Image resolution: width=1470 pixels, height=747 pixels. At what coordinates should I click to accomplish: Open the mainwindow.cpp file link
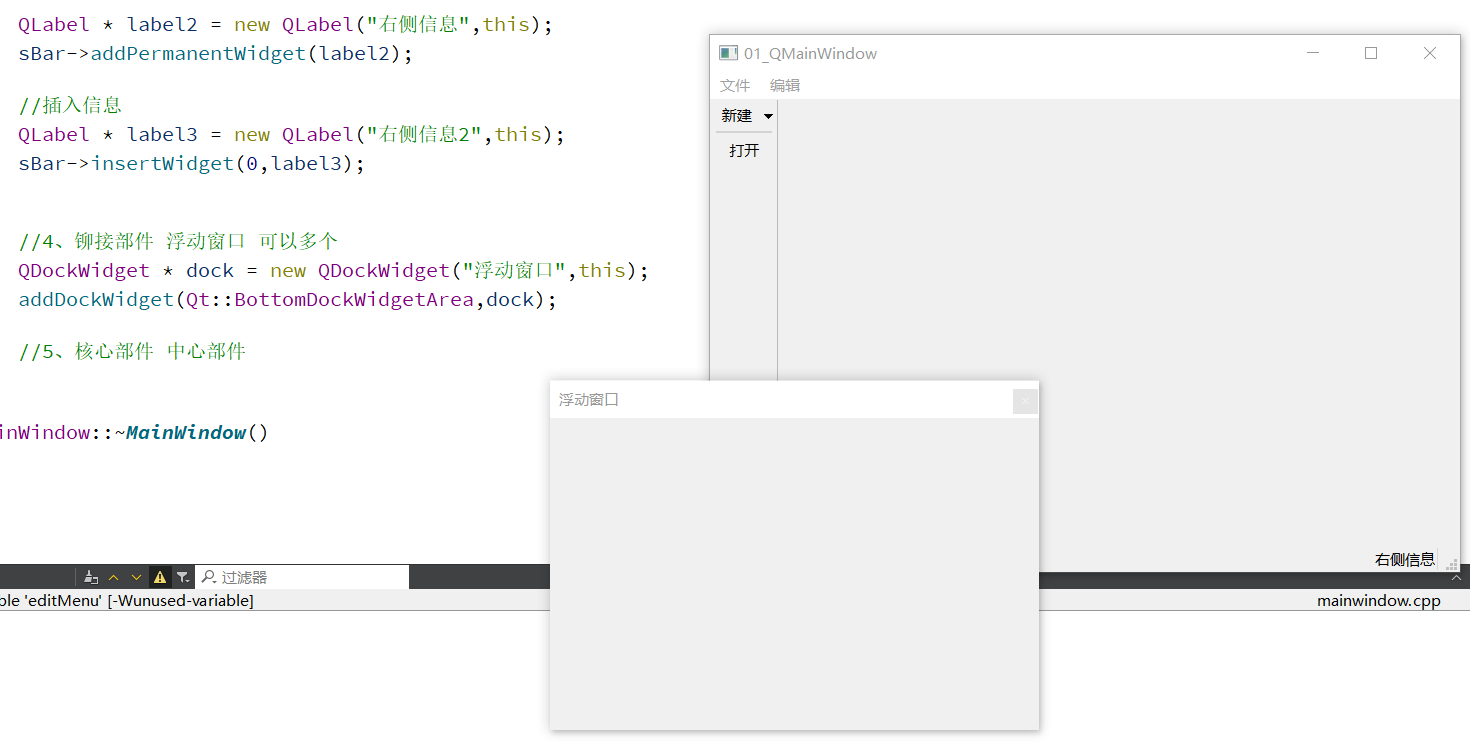1378,601
